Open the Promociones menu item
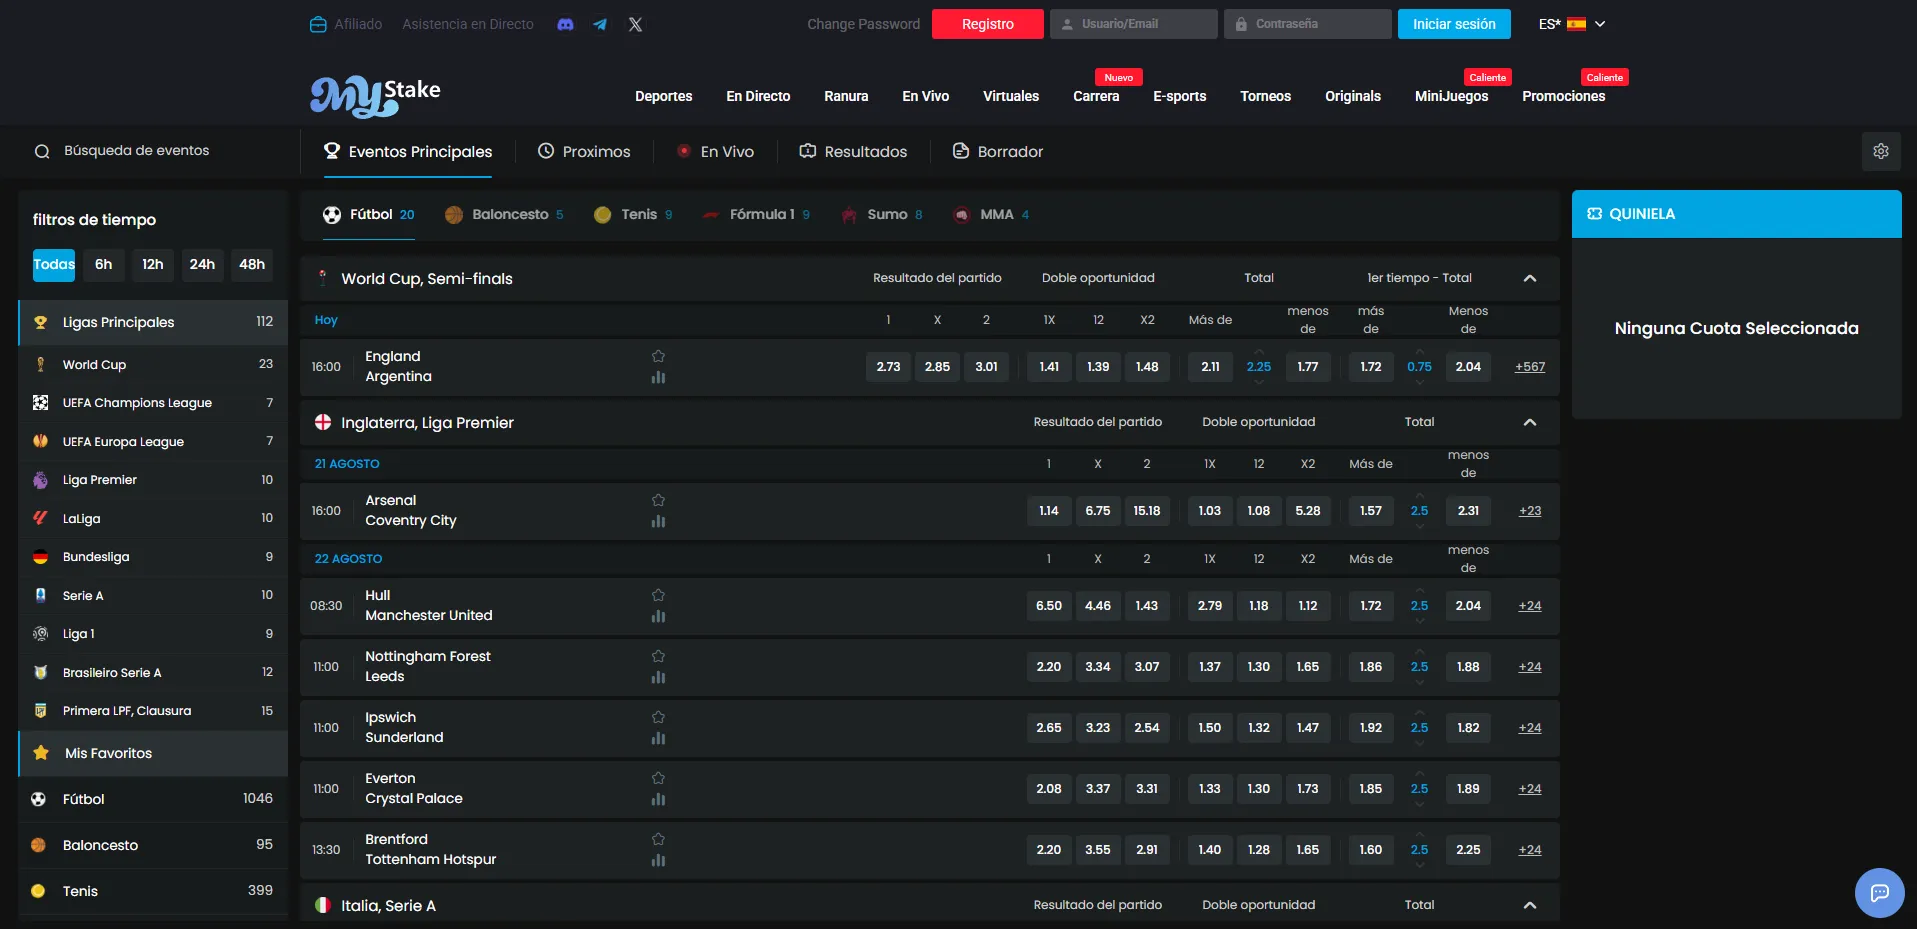Screen dimensions: 1917x929 pos(1563,96)
